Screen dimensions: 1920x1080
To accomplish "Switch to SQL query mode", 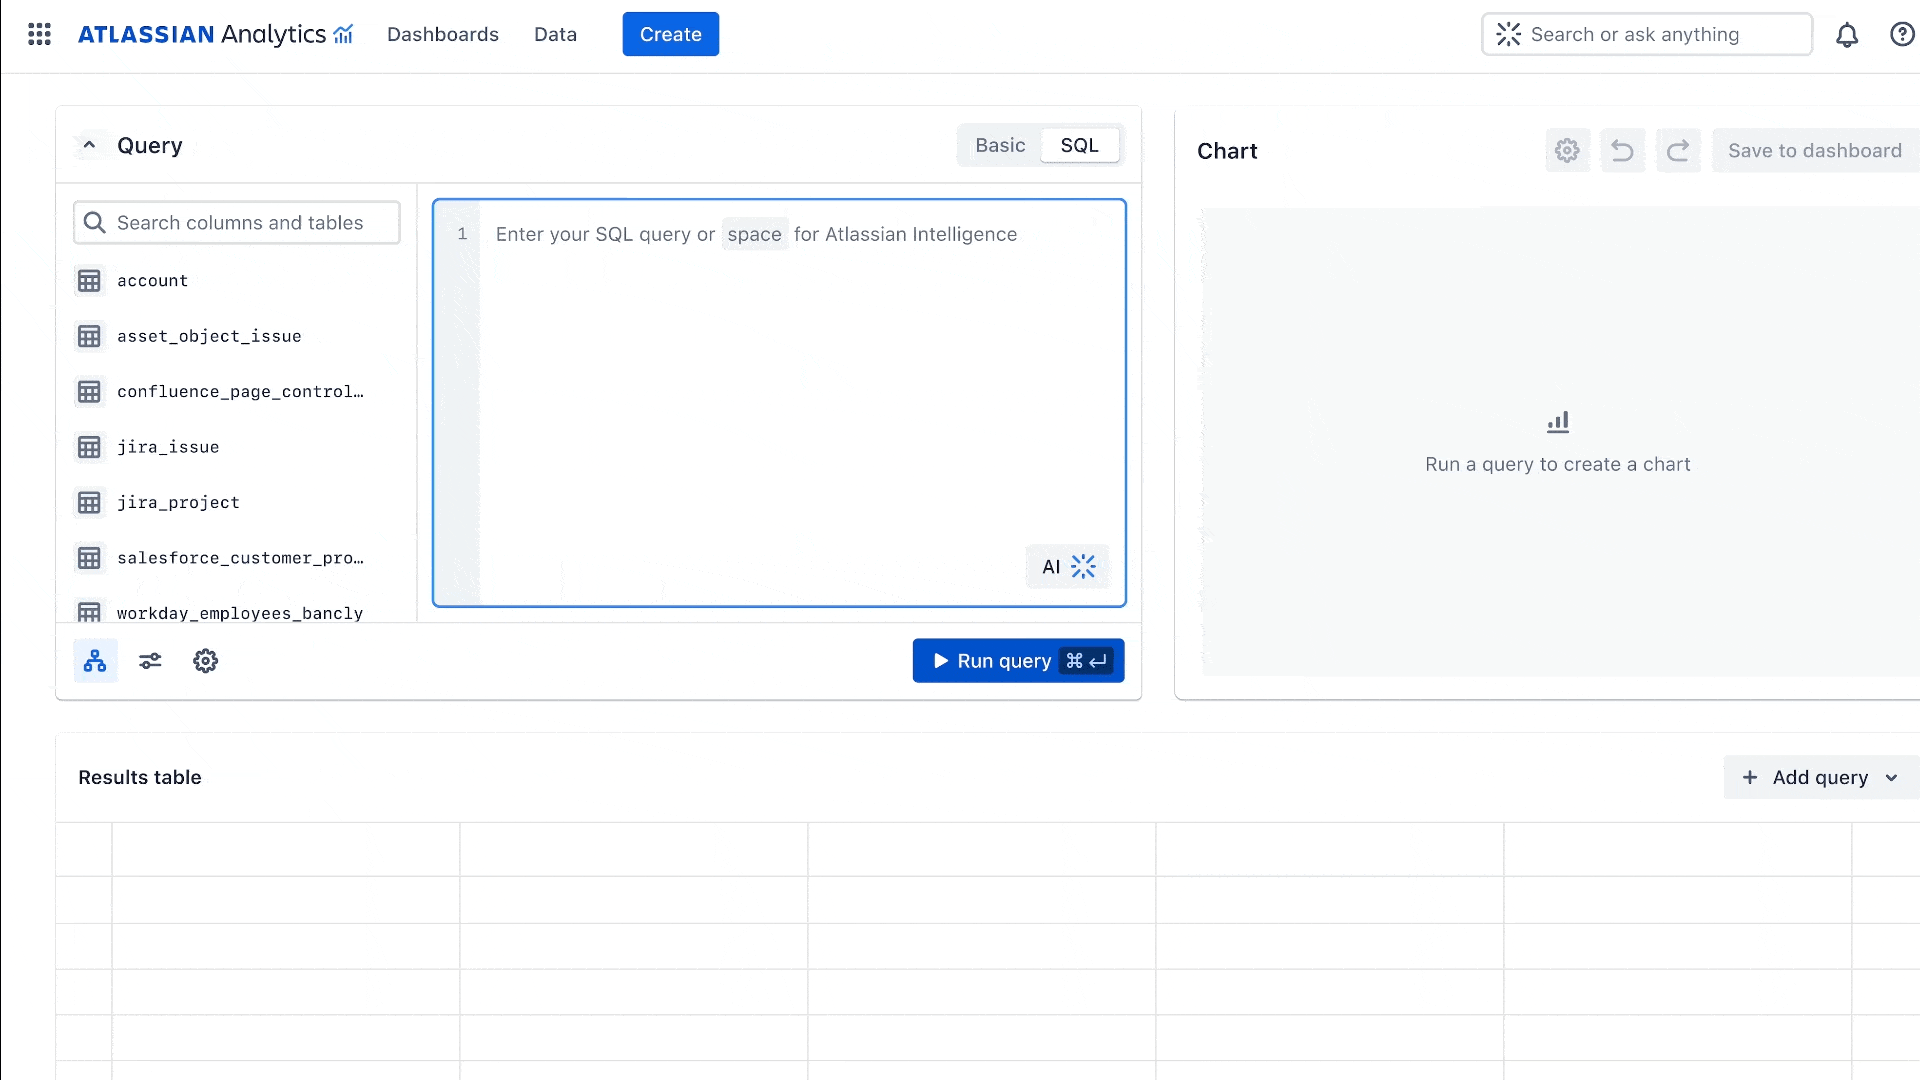I will pyautogui.click(x=1080, y=145).
